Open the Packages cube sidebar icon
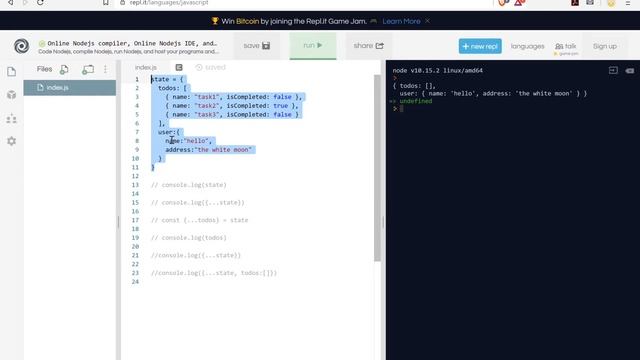Screen dimensions: 640x360 (11, 95)
